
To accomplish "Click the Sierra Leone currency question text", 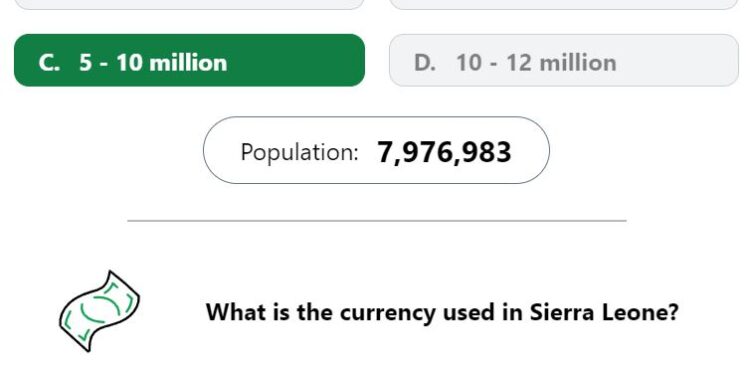I will click(x=442, y=312).
